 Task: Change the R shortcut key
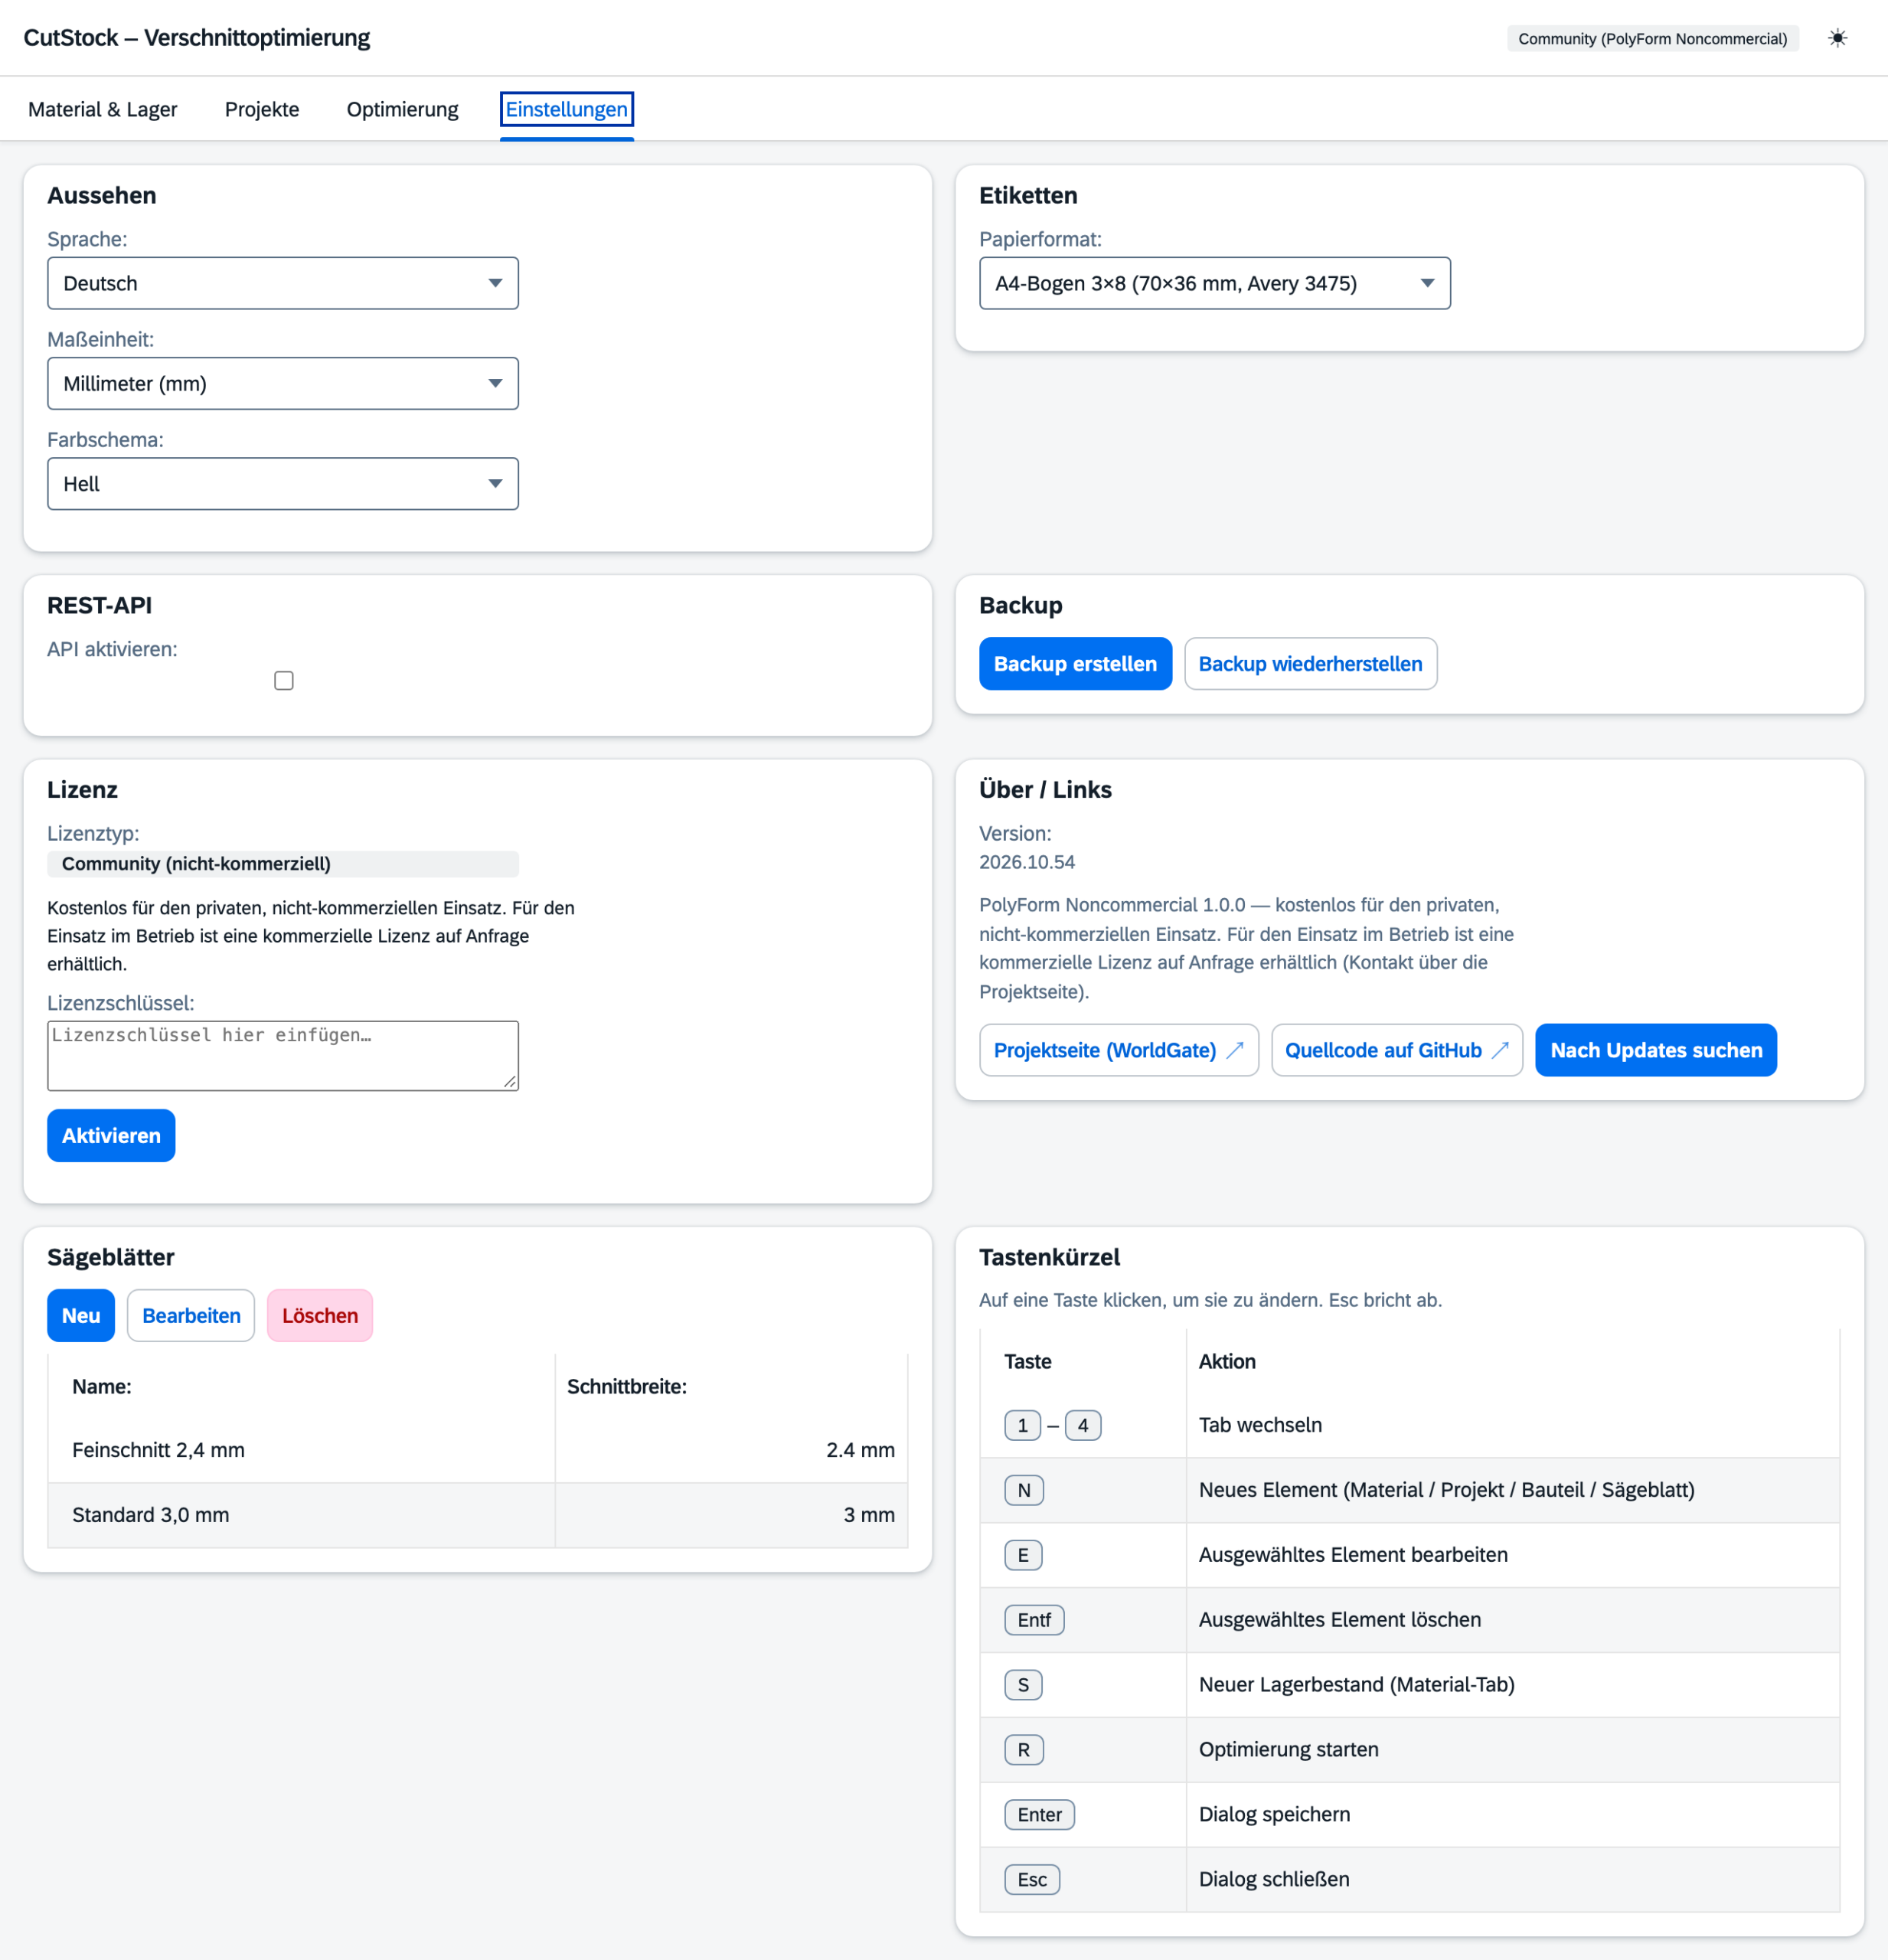(x=1024, y=1750)
